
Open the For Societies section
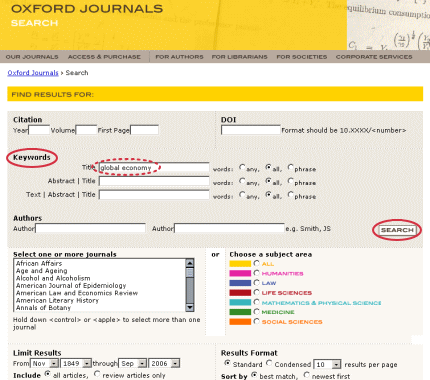302,57
